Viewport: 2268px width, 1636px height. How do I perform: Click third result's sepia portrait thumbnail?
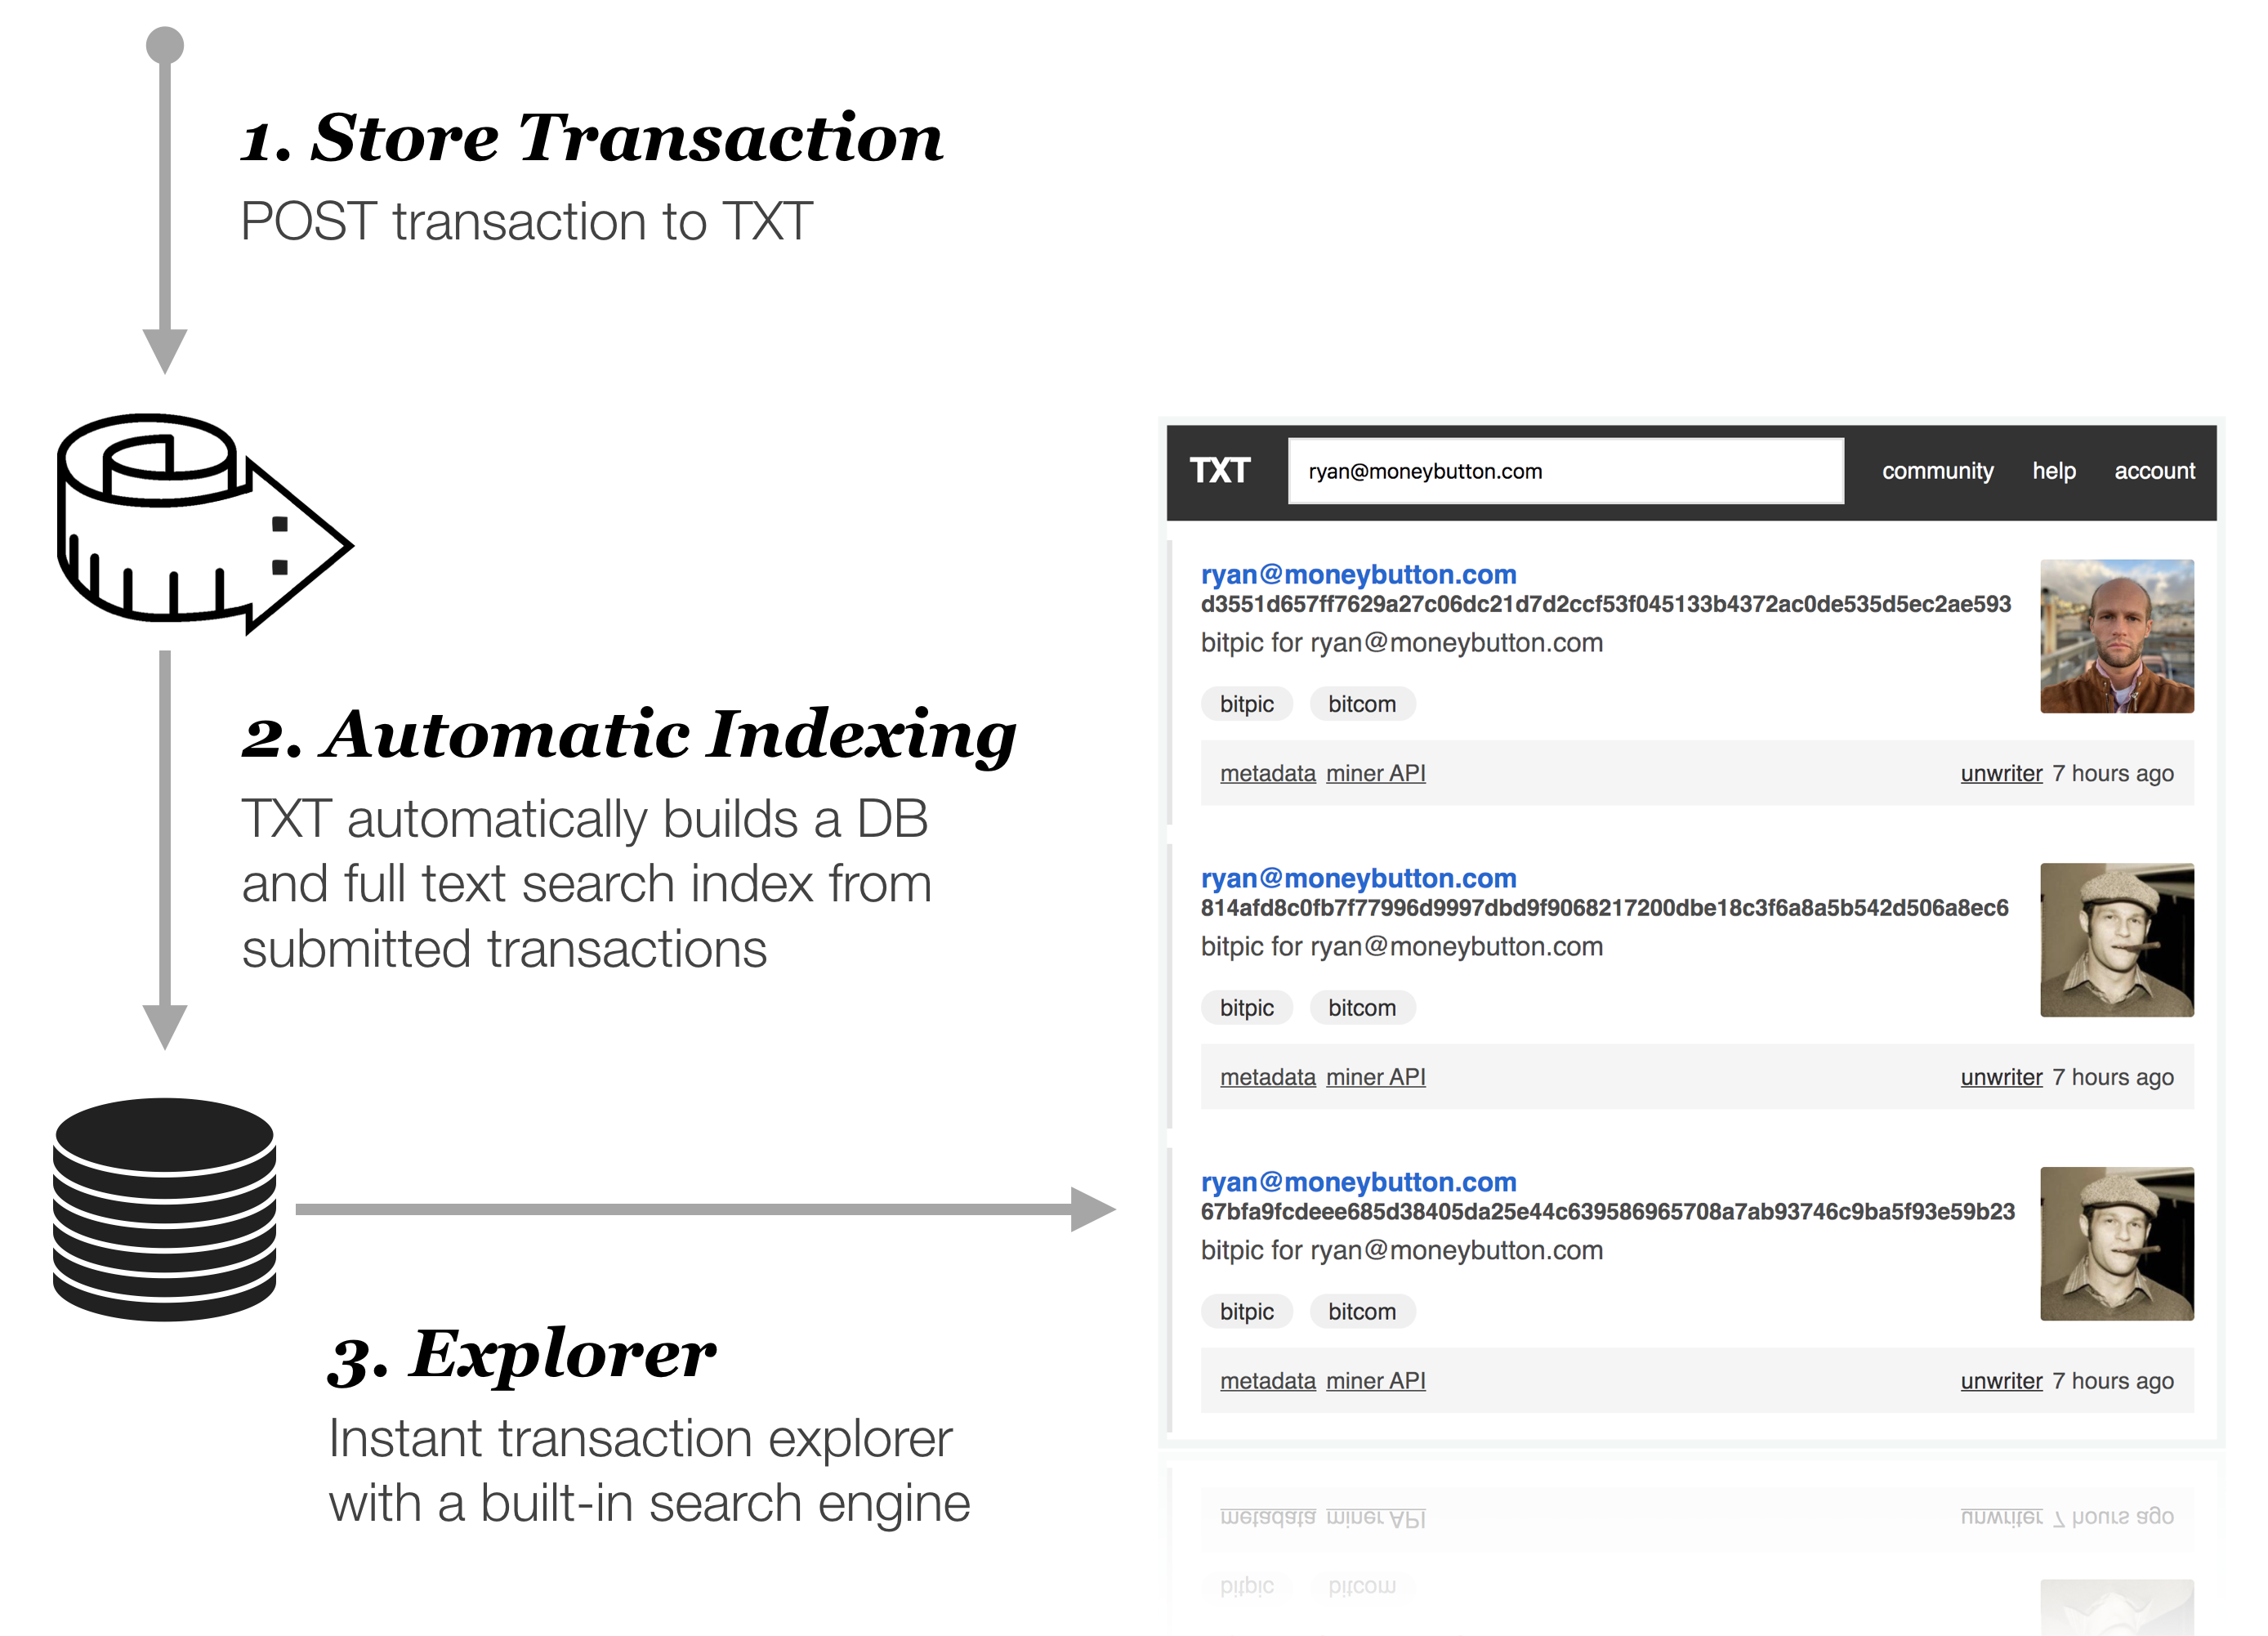click(2116, 1243)
